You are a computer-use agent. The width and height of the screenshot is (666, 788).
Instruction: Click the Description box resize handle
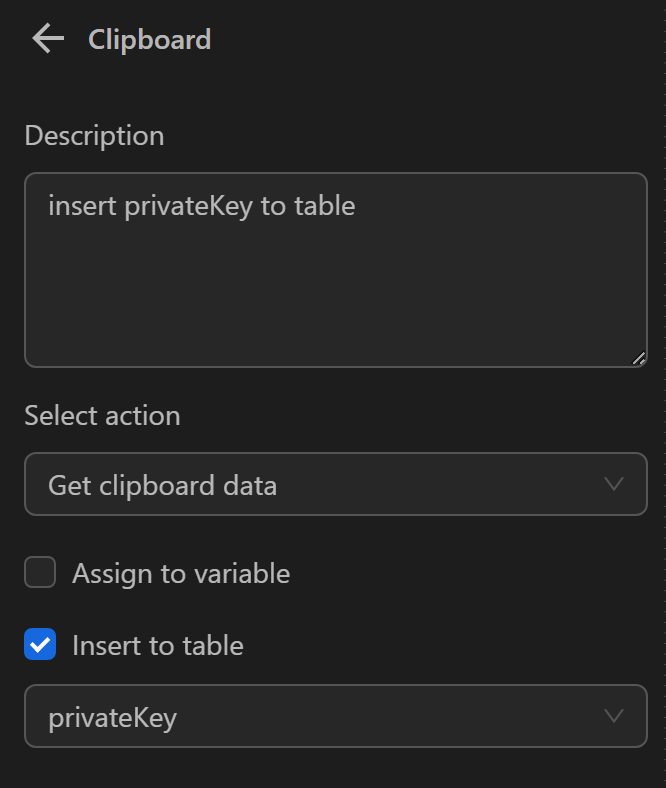pos(638,358)
